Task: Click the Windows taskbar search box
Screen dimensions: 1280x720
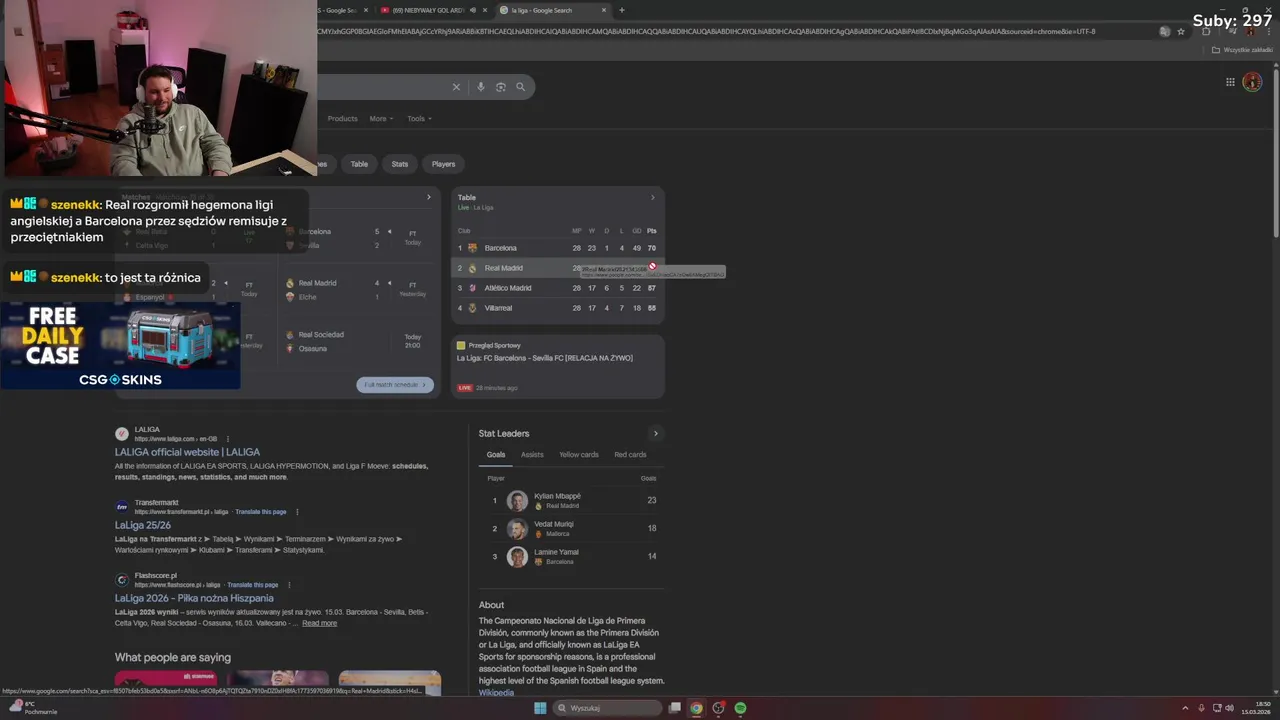Action: (608, 708)
